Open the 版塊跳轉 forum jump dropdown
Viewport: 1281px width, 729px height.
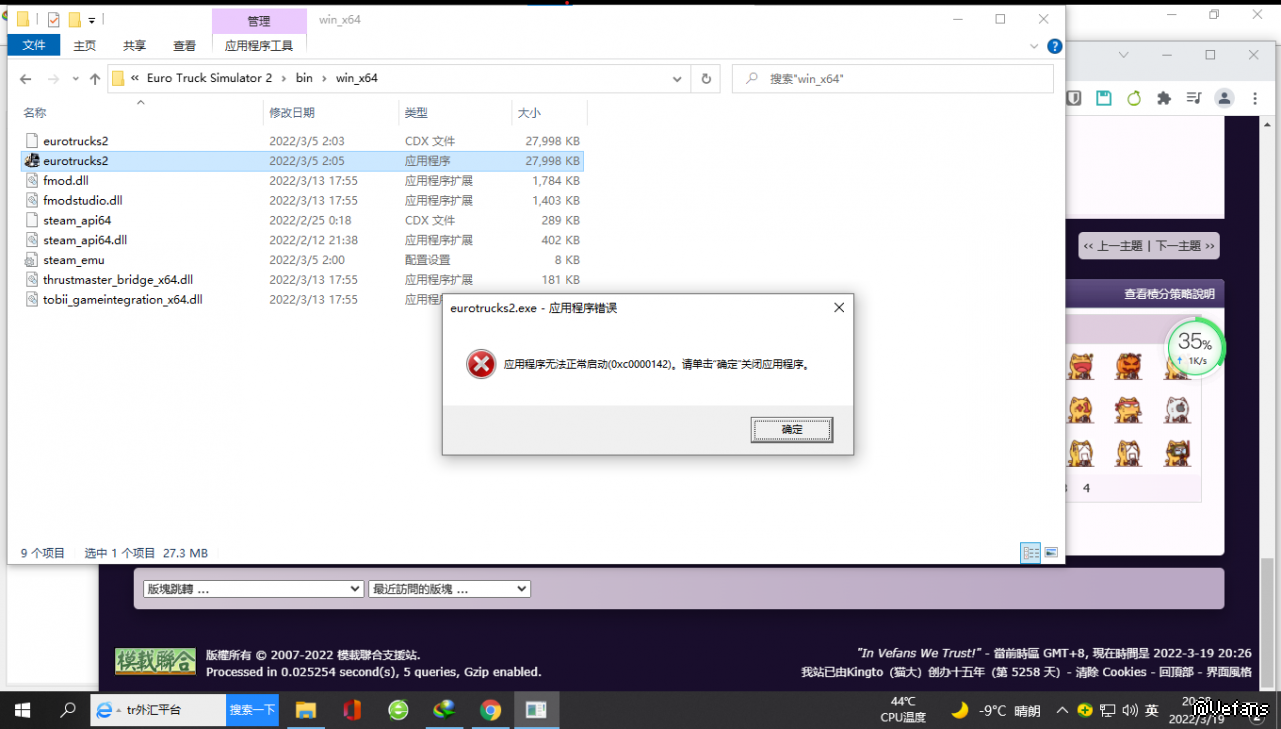253,589
